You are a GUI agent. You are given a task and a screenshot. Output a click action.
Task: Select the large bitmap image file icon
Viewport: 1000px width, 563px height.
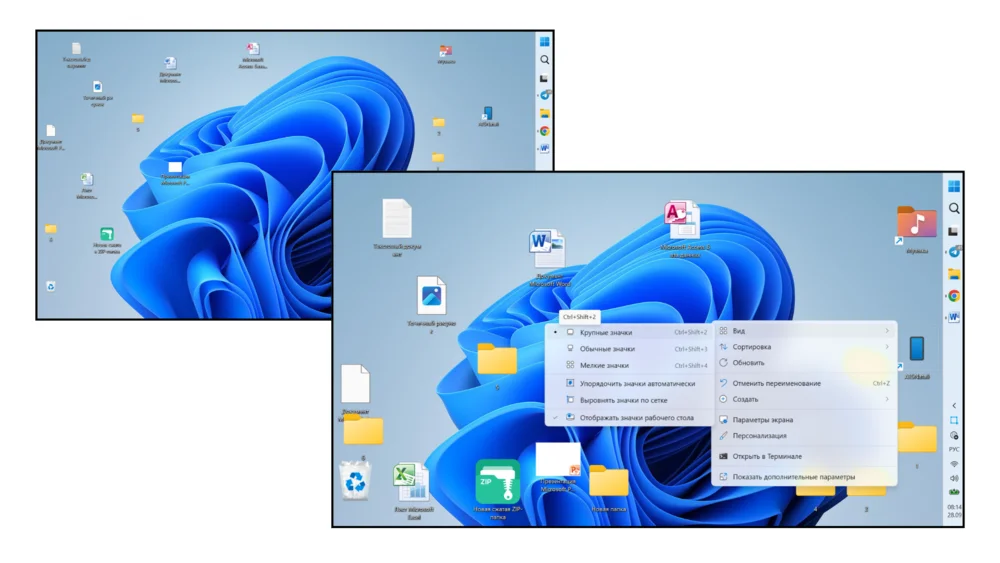431,295
